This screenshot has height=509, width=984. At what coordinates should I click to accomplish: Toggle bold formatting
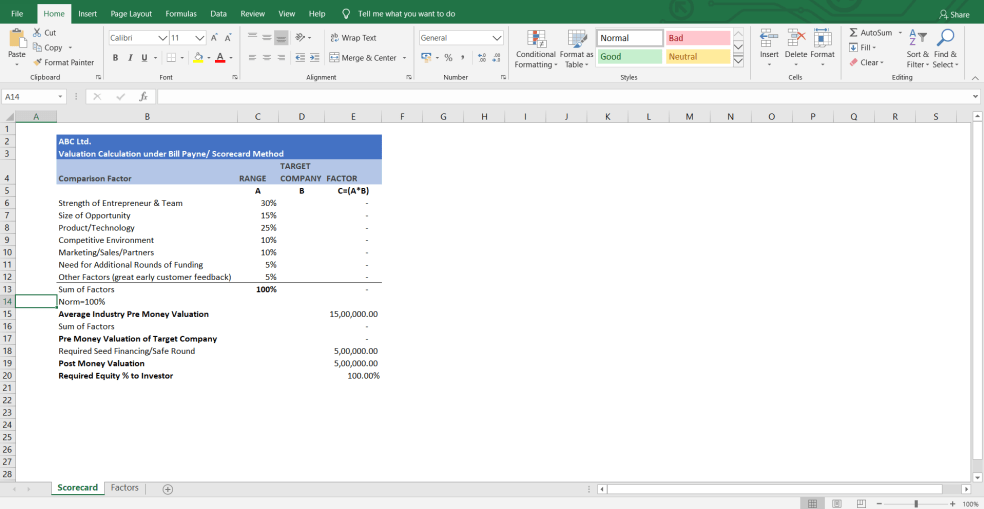coord(115,58)
